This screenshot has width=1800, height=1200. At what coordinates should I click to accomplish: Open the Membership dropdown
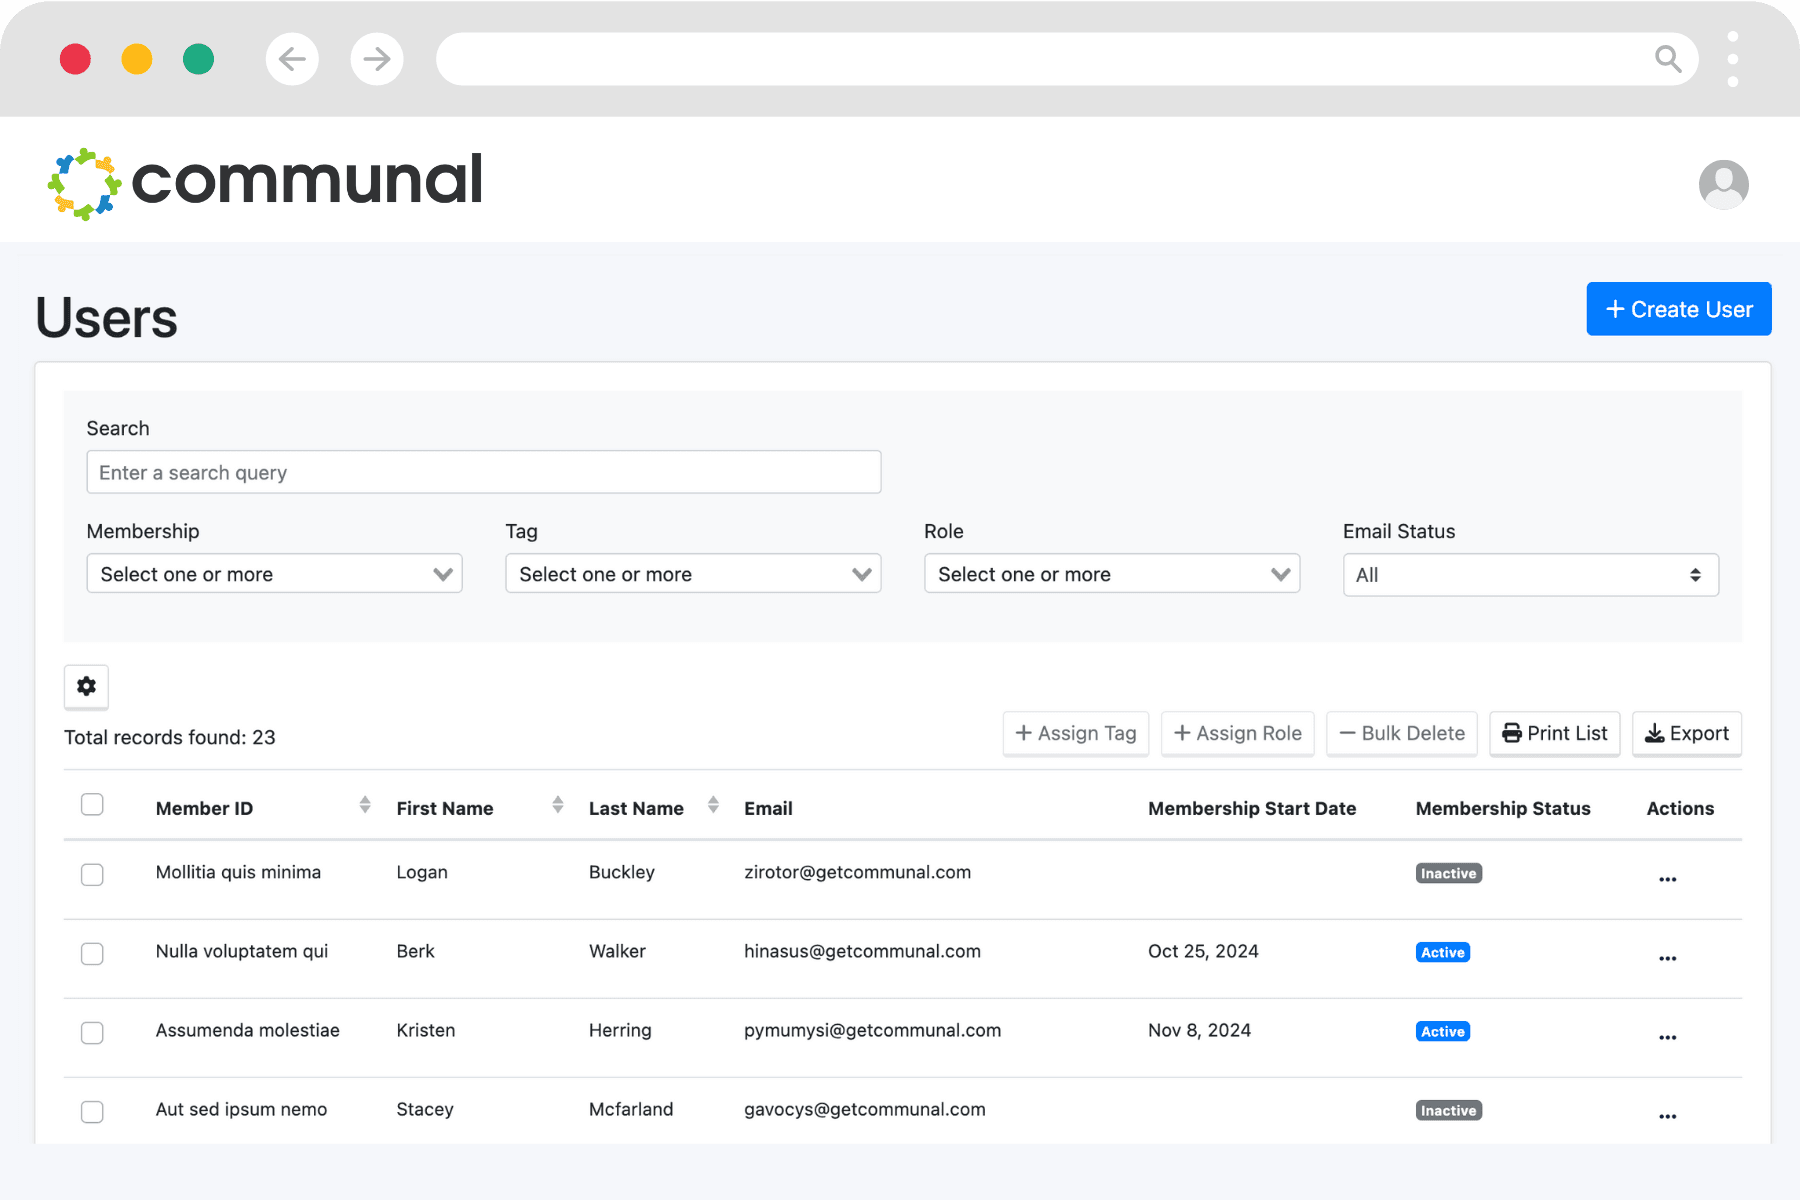(x=274, y=573)
